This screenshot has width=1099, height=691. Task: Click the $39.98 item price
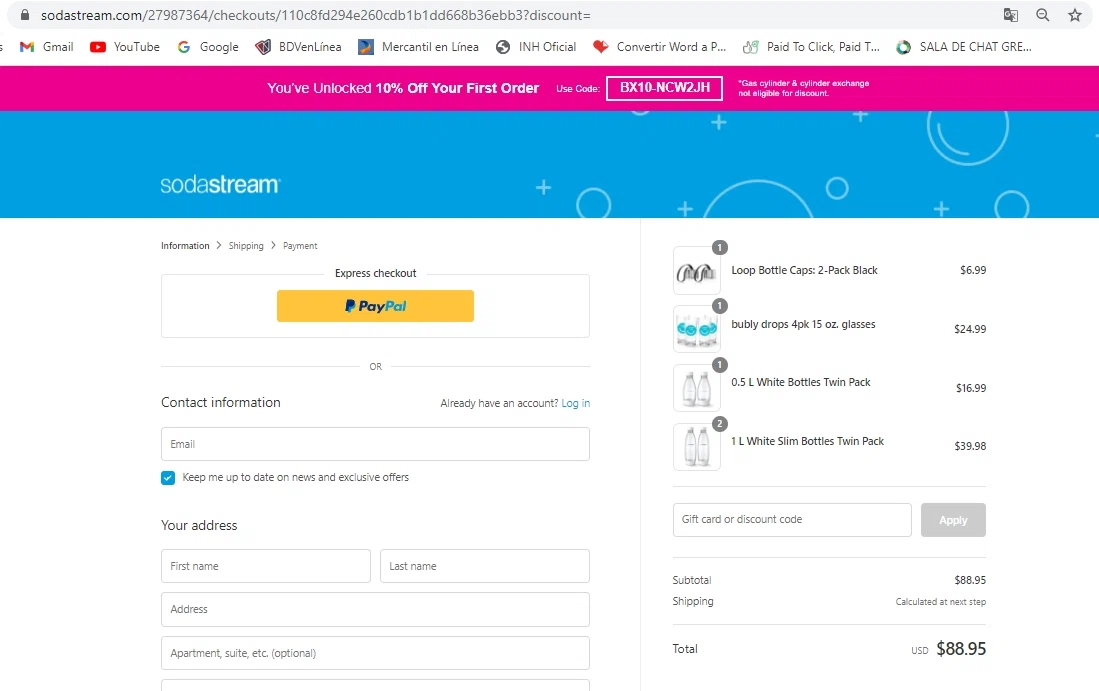[970, 446]
